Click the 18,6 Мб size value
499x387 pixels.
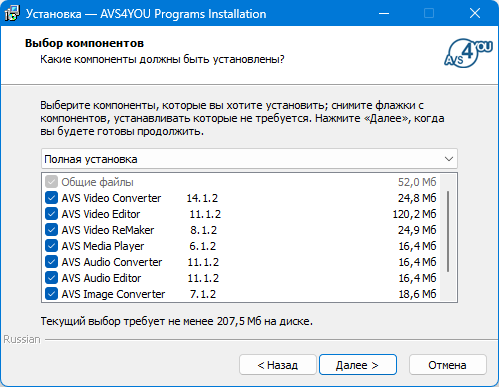pos(417,294)
